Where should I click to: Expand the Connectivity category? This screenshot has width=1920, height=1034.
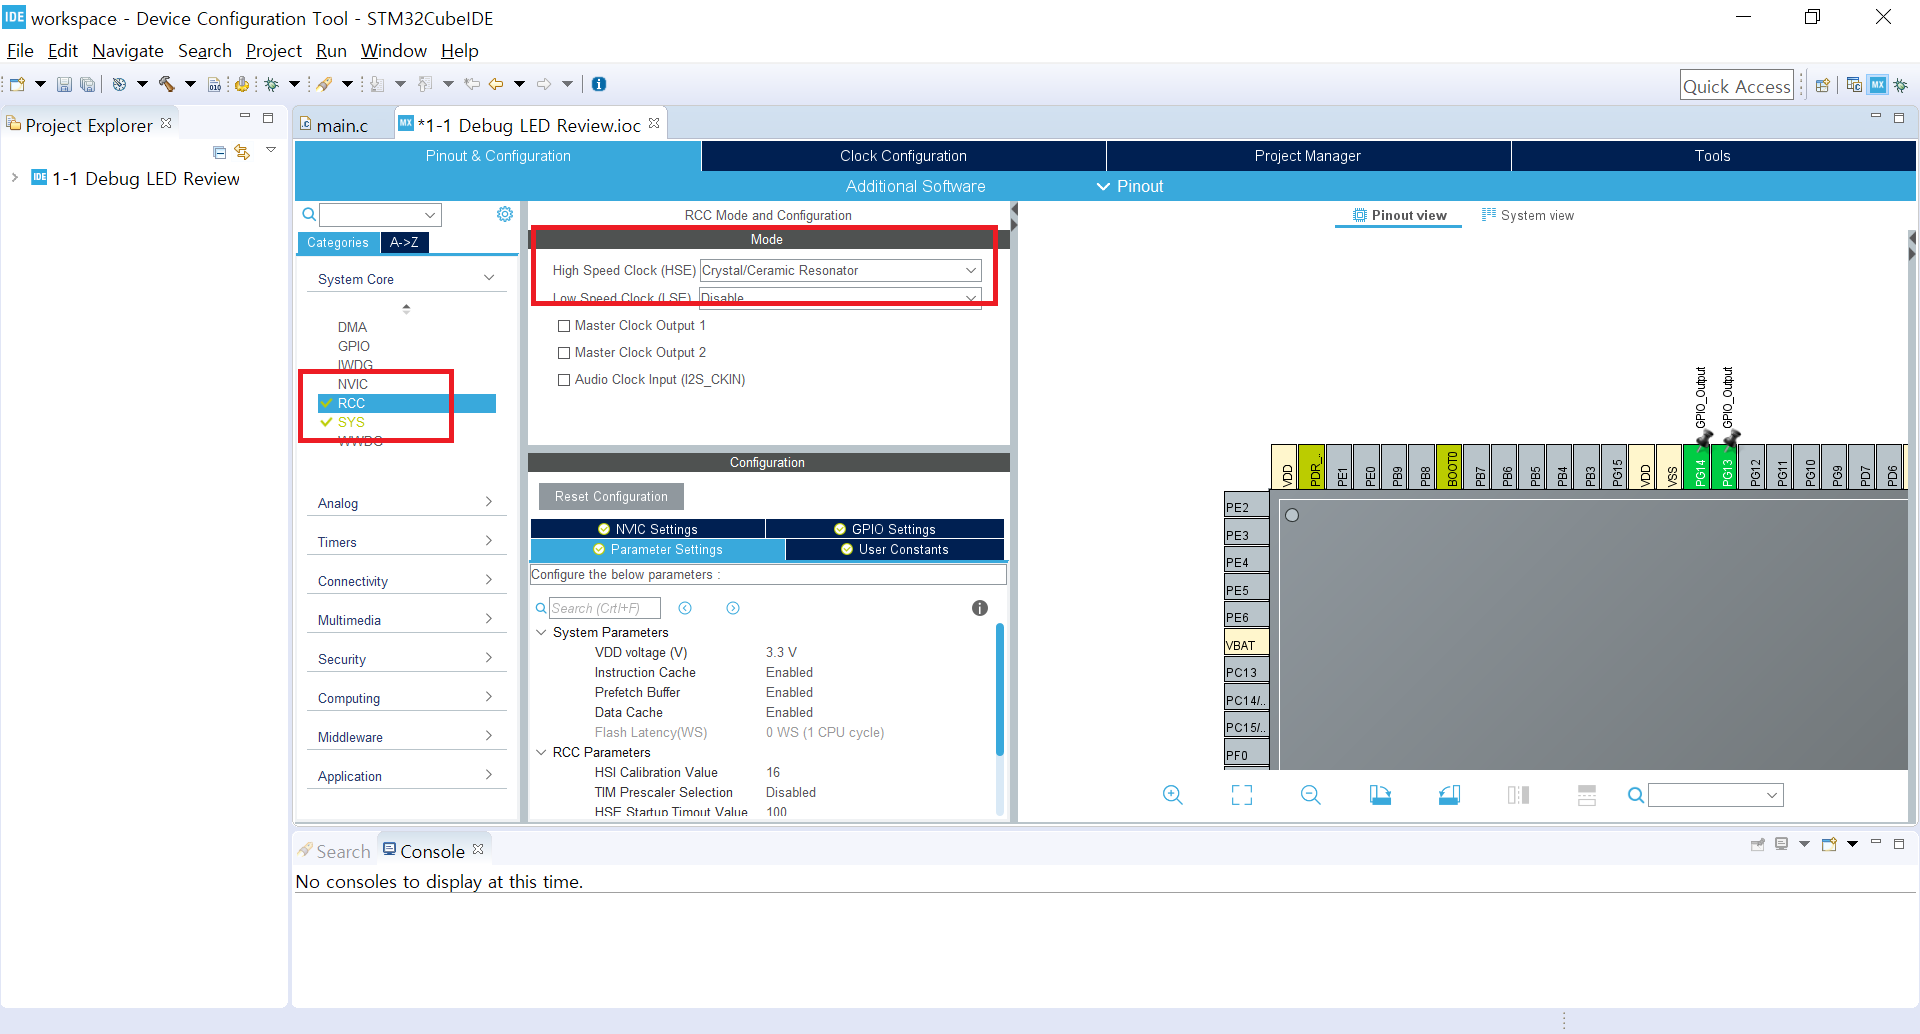pyautogui.click(x=489, y=580)
